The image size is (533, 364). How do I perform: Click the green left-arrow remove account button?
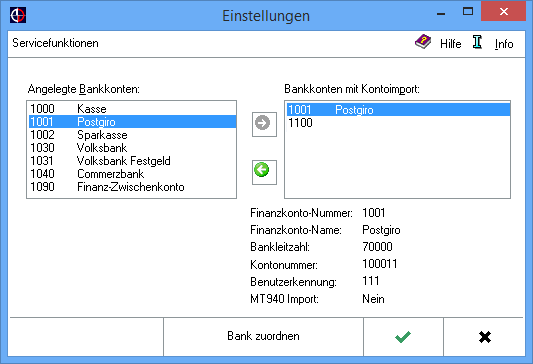pos(264,172)
